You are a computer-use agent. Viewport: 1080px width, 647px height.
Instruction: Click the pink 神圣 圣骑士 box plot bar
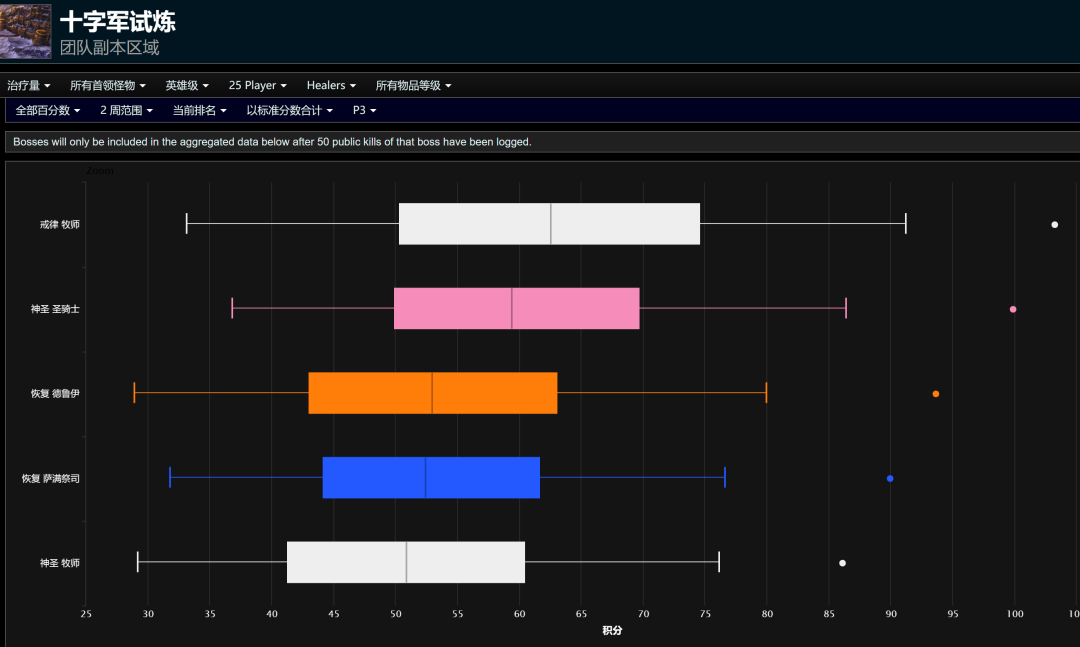(517, 309)
